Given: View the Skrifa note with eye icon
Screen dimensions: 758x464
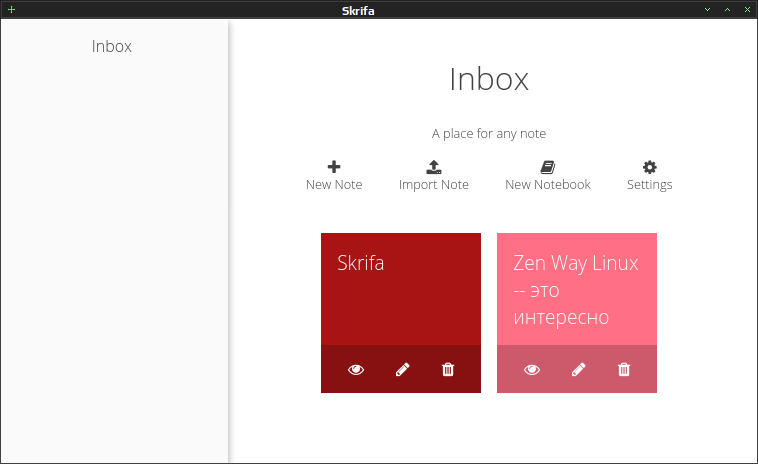Looking at the screenshot, I should 356,370.
